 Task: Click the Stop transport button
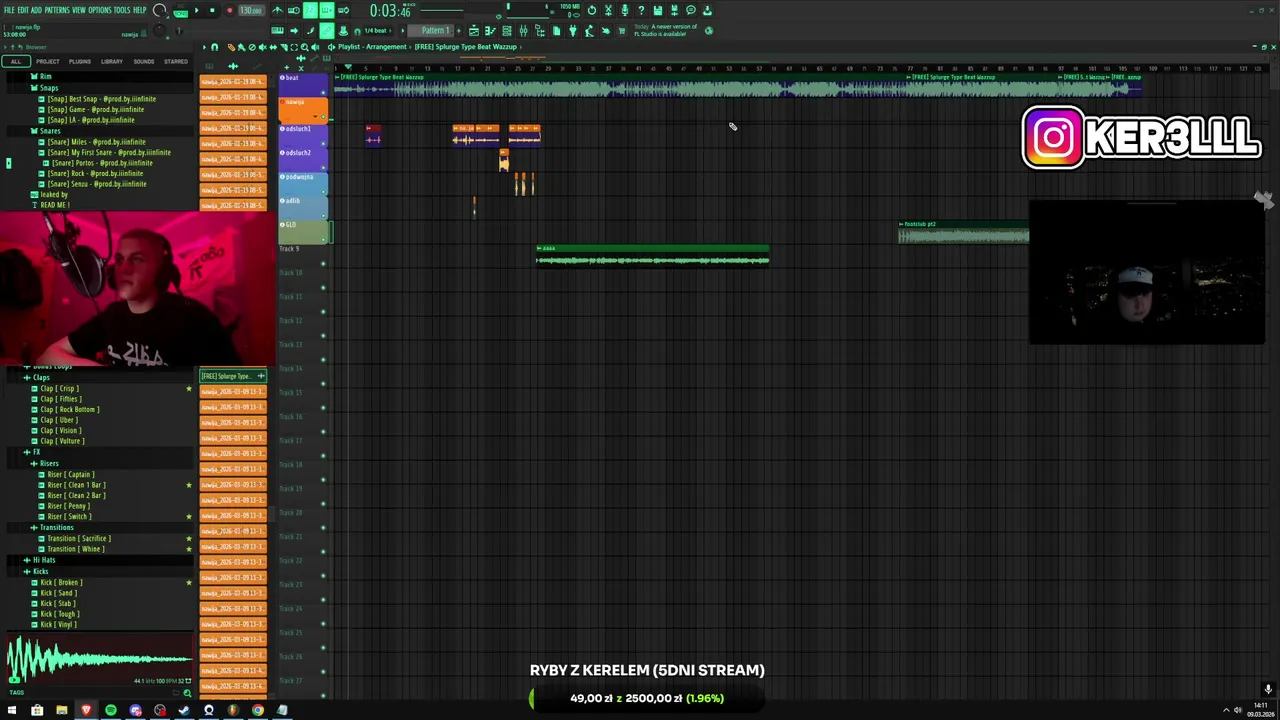[212, 10]
